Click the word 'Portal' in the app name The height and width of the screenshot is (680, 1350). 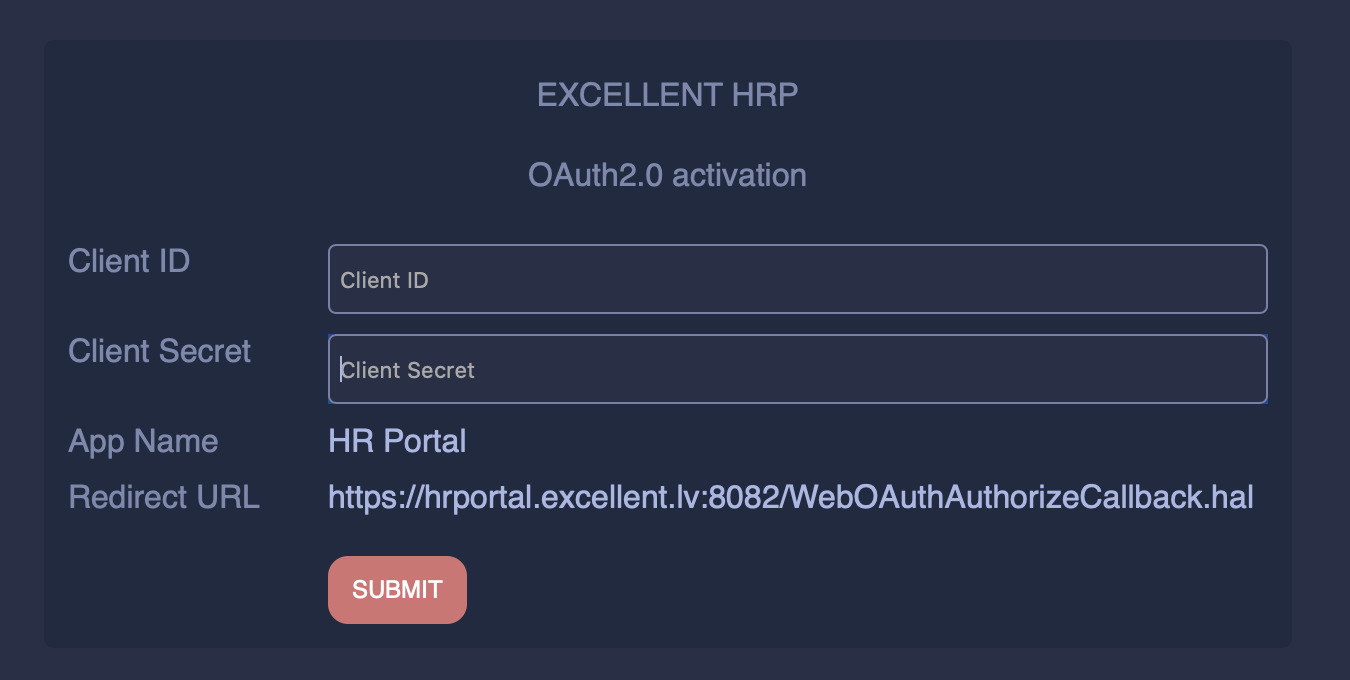427,442
